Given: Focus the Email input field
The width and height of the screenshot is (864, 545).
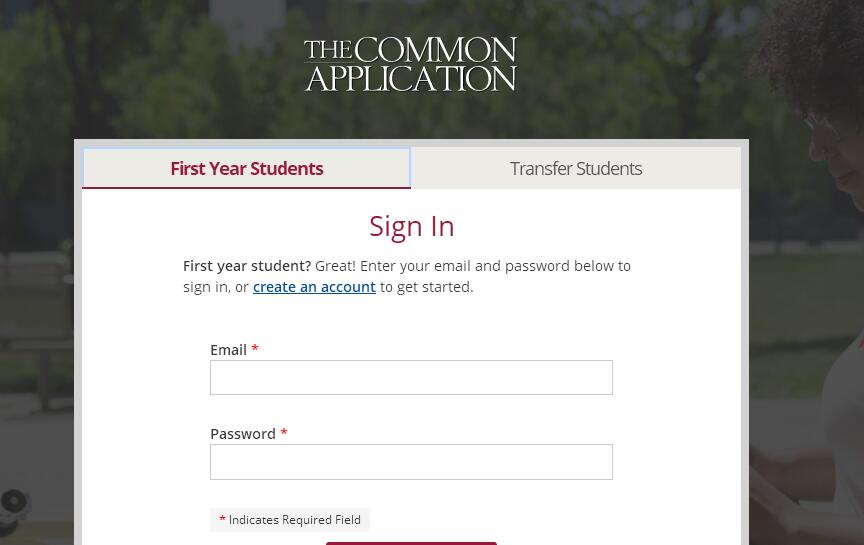Looking at the screenshot, I should tap(411, 378).
